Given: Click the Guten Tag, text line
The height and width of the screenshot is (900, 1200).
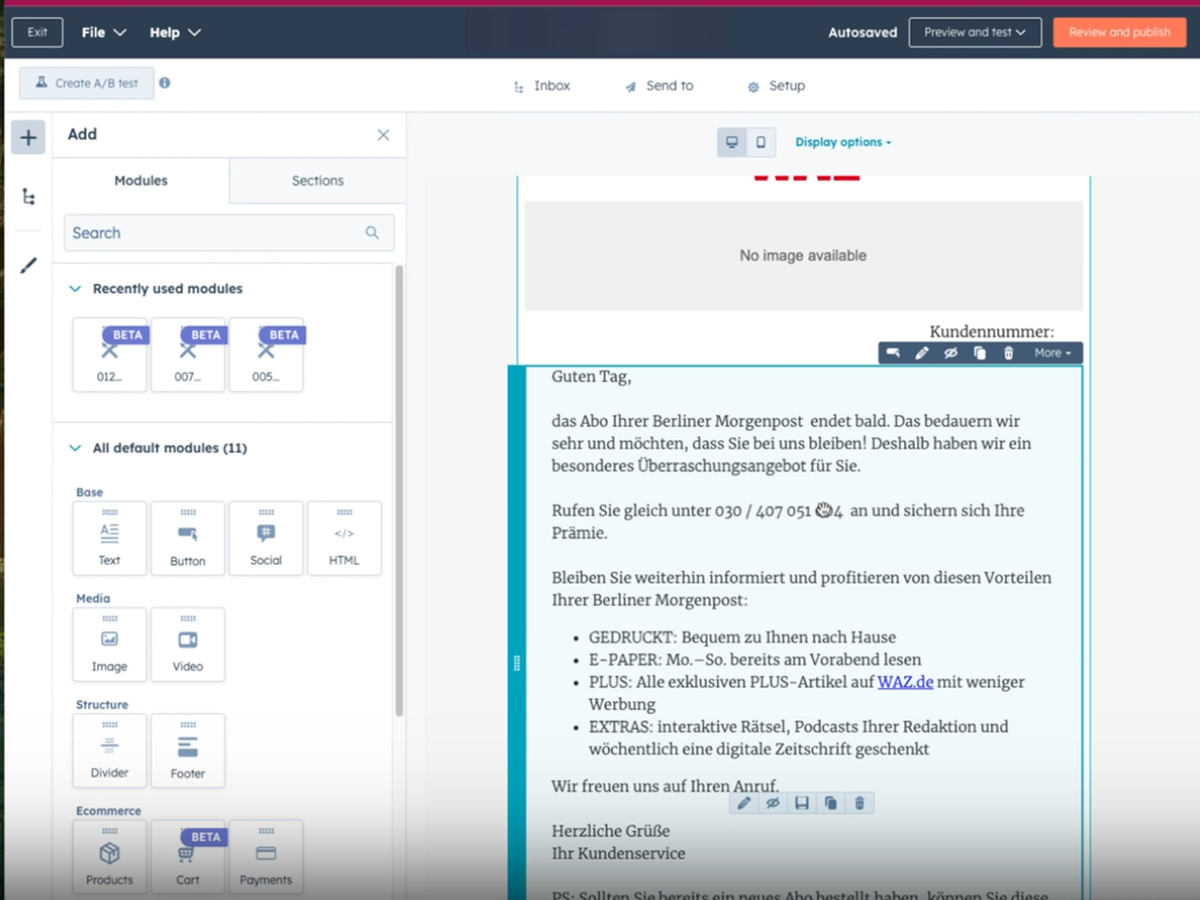Looking at the screenshot, I should tap(591, 377).
